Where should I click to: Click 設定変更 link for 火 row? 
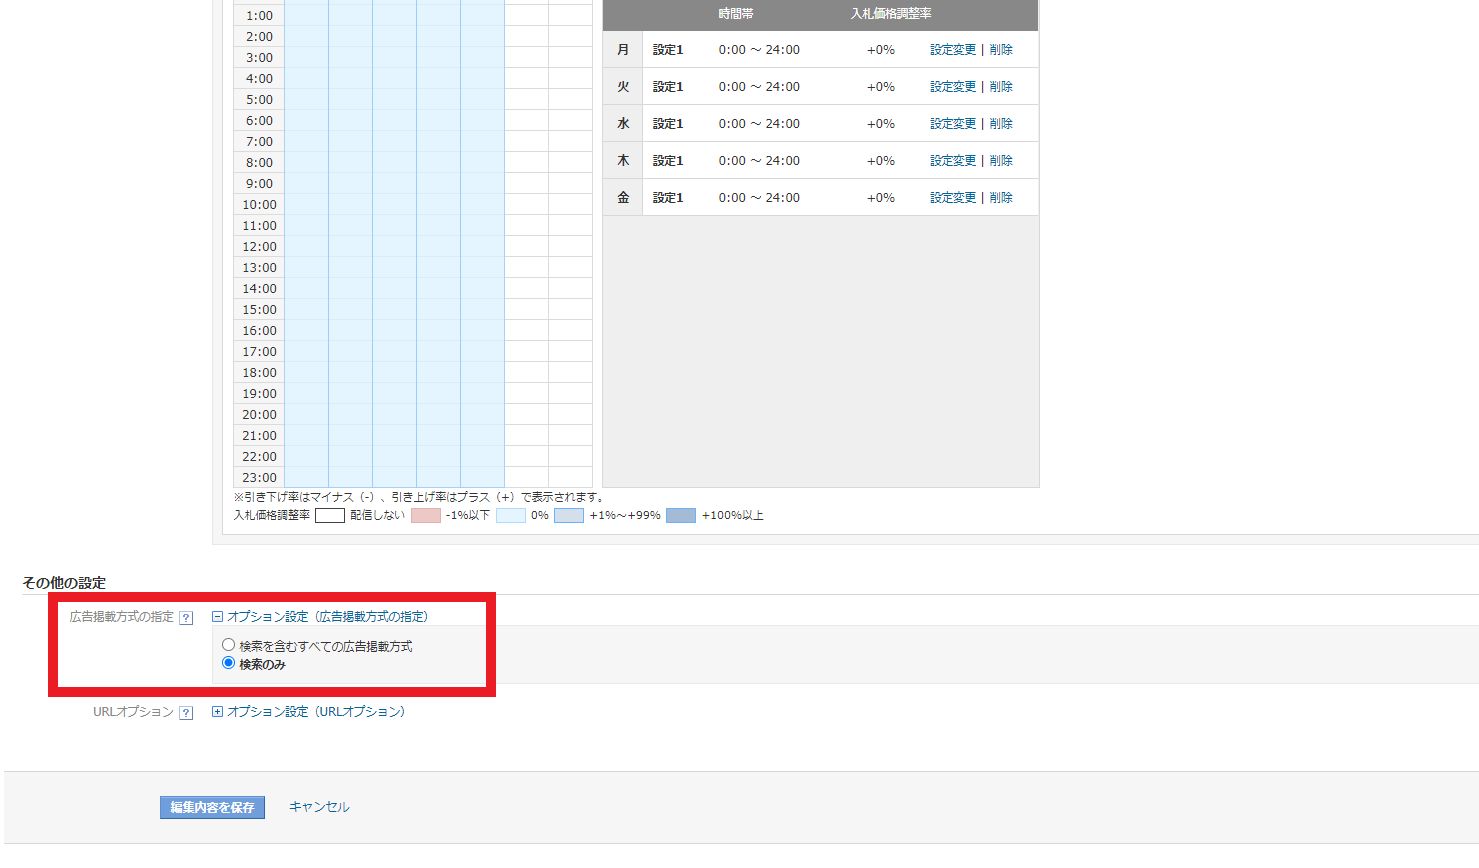pos(953,87)
